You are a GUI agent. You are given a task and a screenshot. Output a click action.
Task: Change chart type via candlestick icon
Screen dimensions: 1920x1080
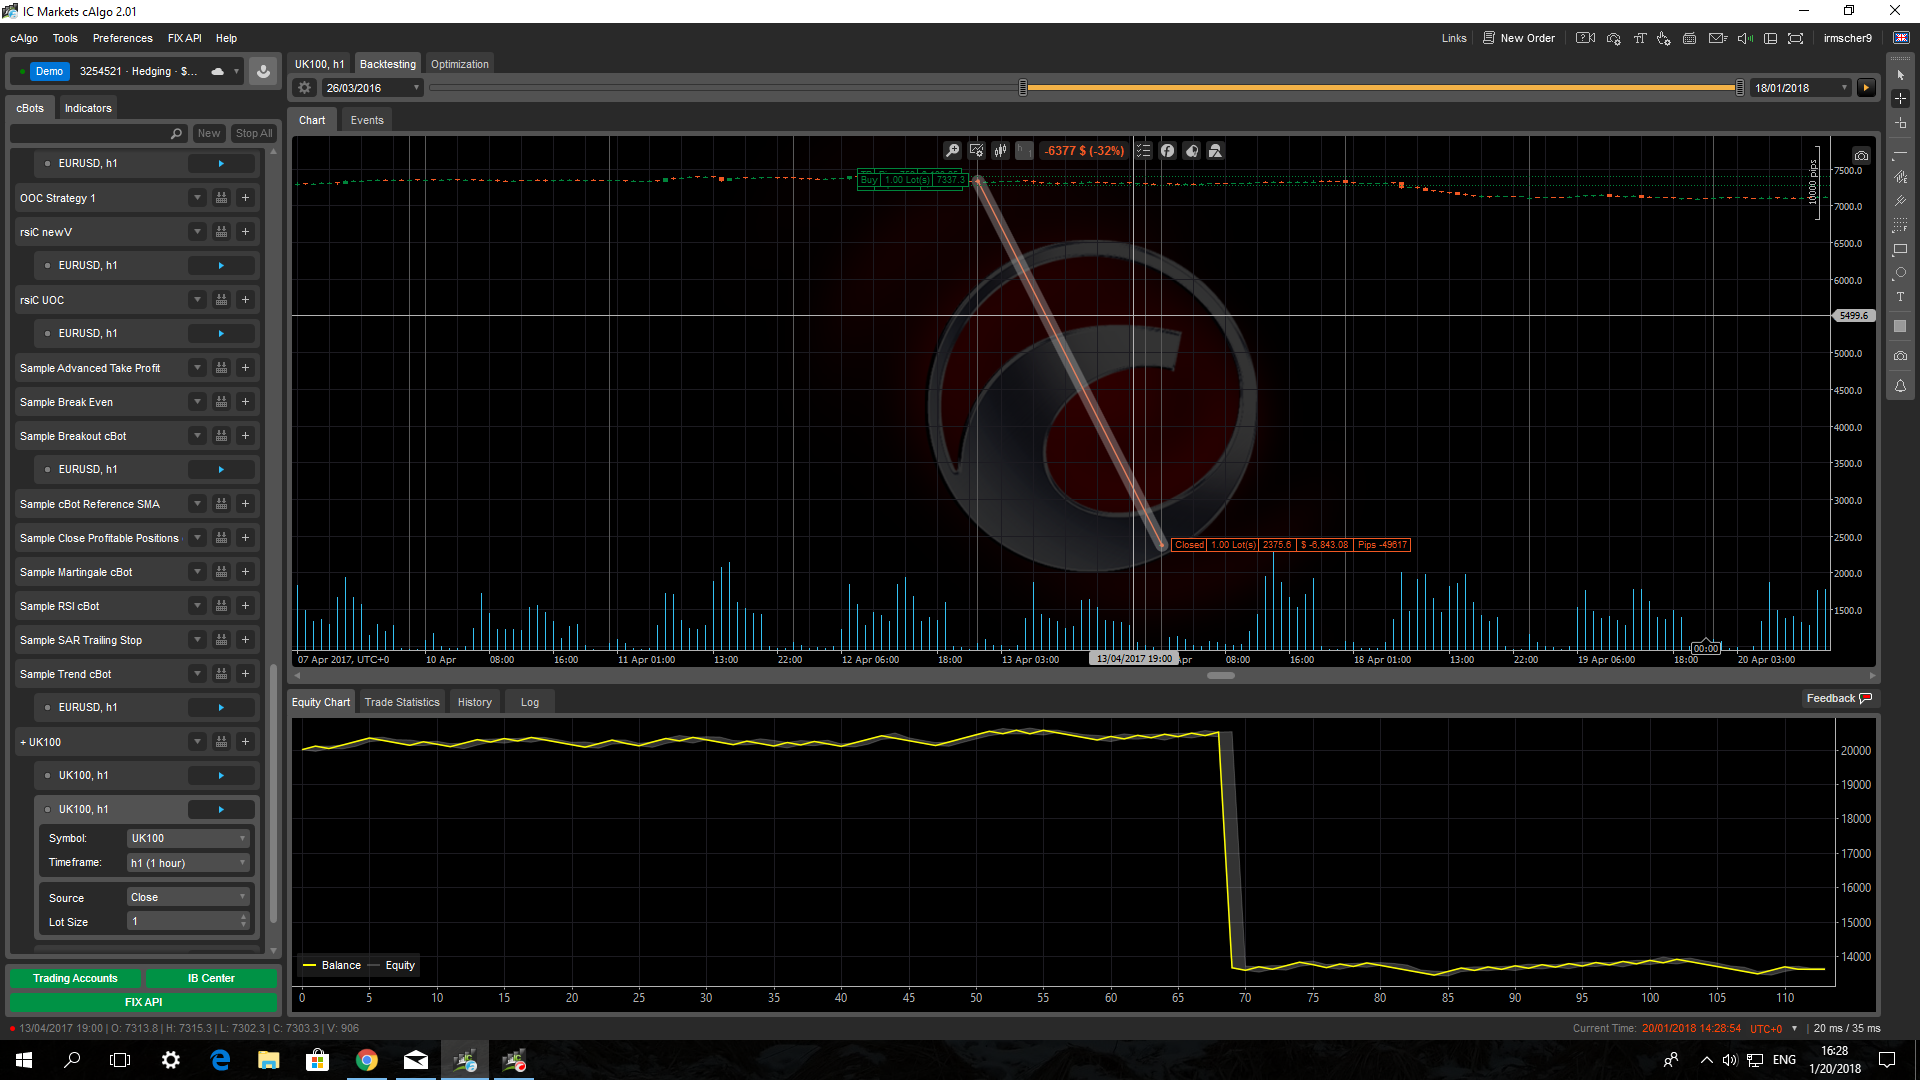[1000, 151]
